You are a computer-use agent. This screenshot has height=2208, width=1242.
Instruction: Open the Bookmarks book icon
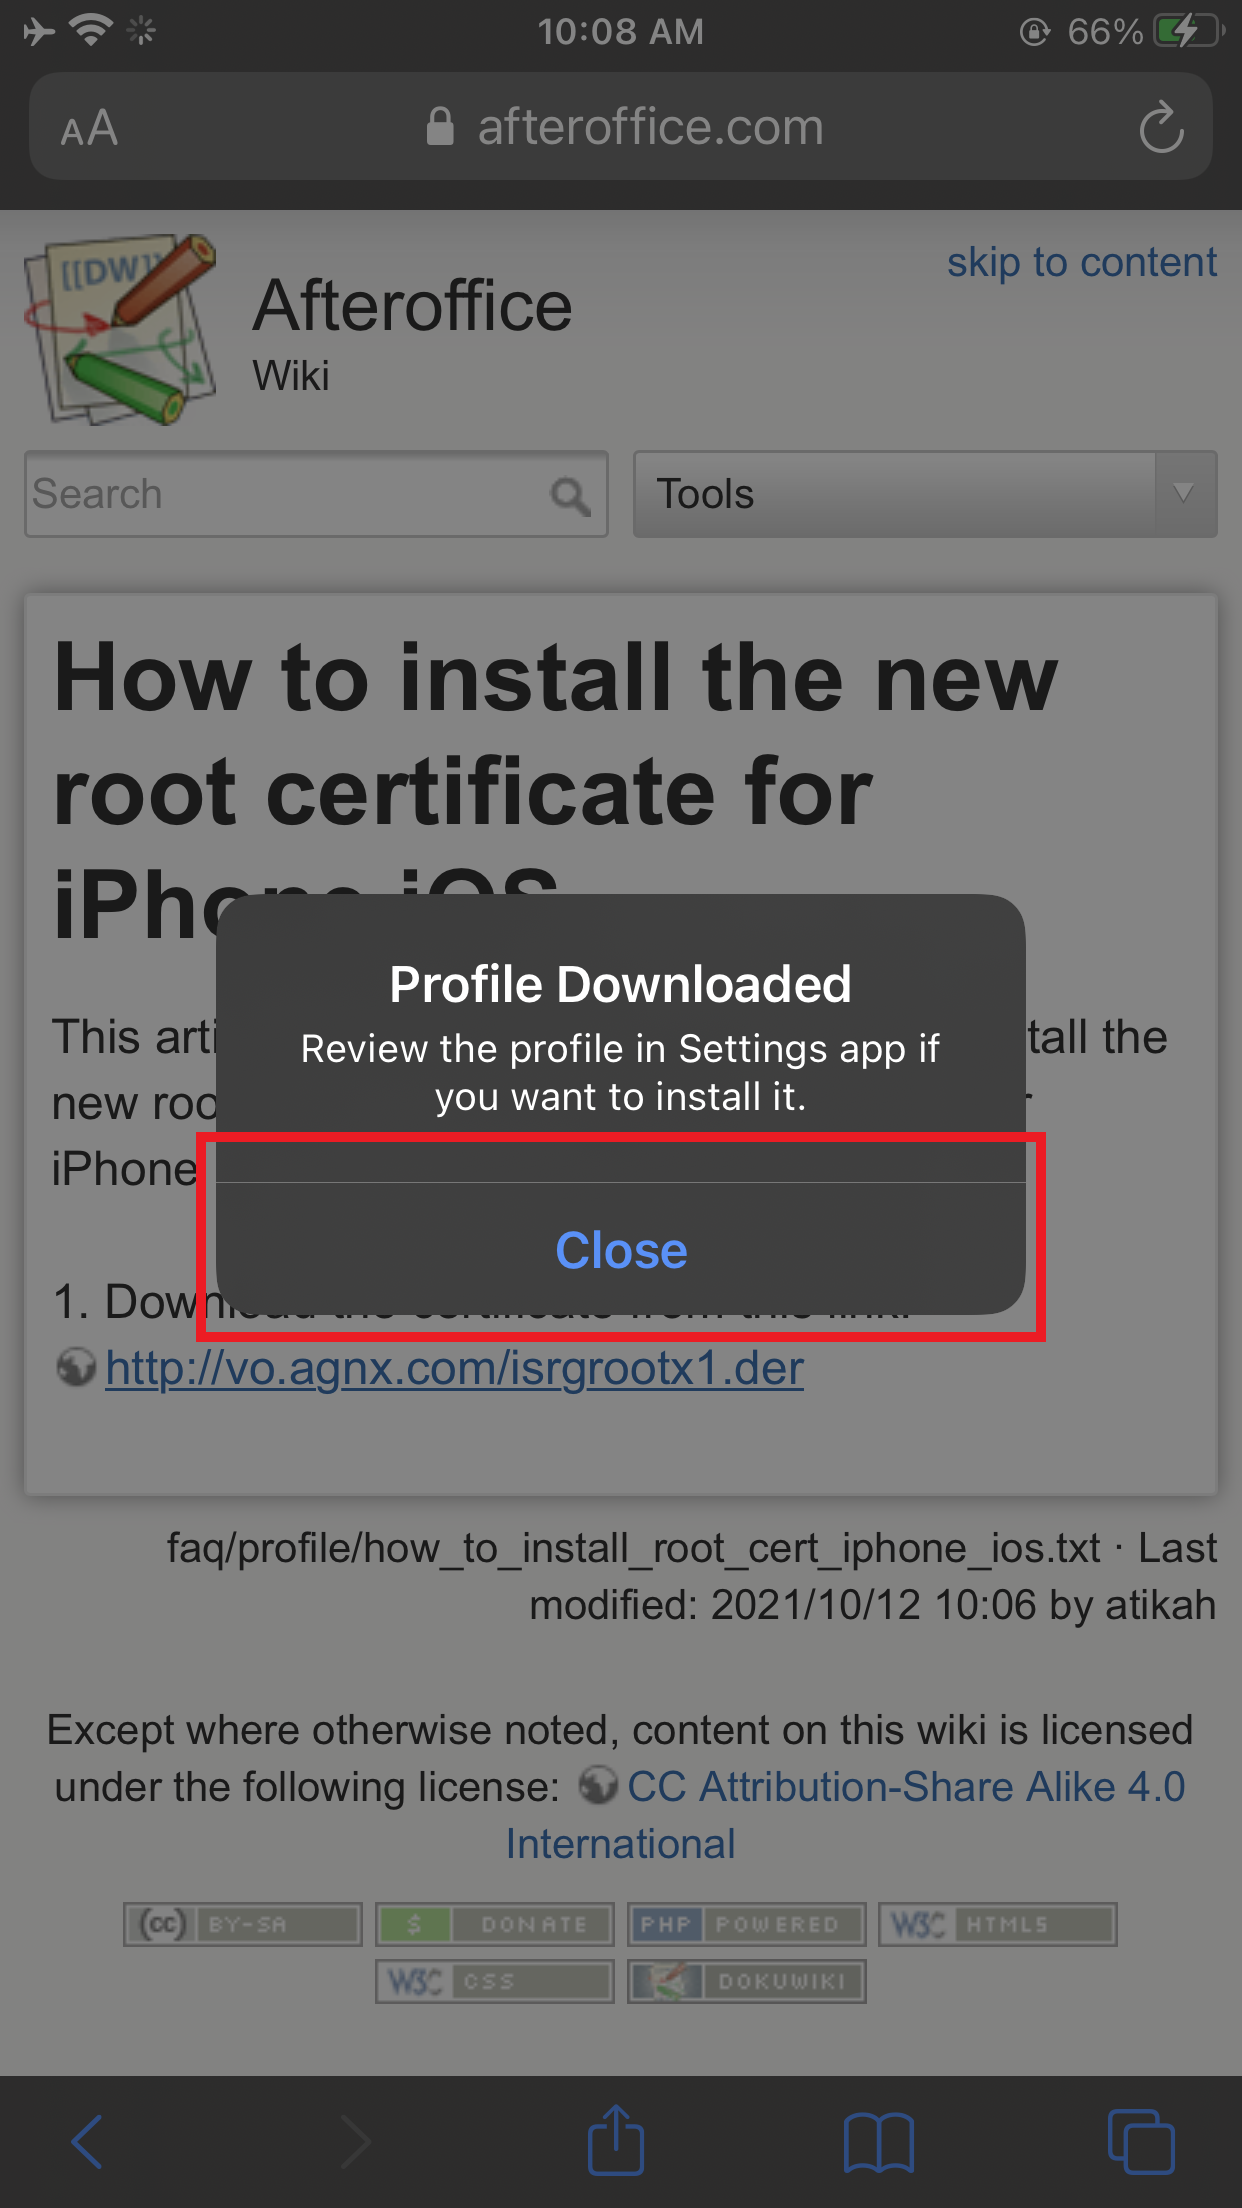[x=878, y=2142]
